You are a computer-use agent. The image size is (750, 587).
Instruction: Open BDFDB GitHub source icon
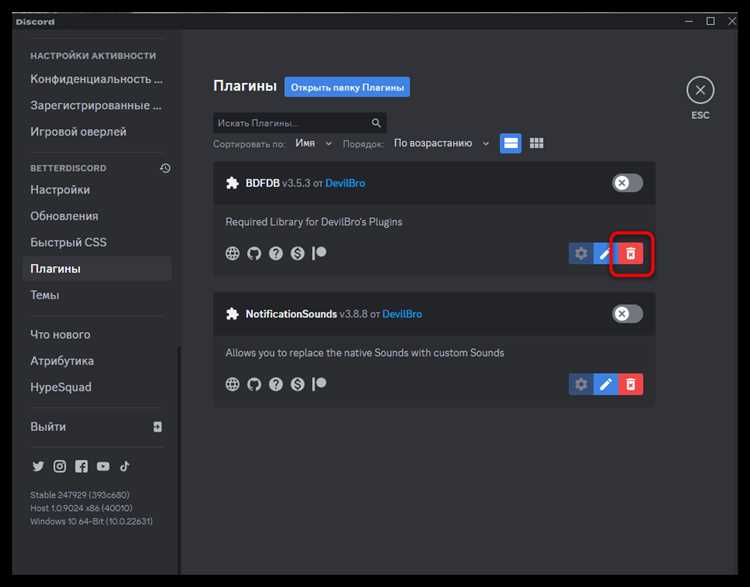tap(254, 253)
